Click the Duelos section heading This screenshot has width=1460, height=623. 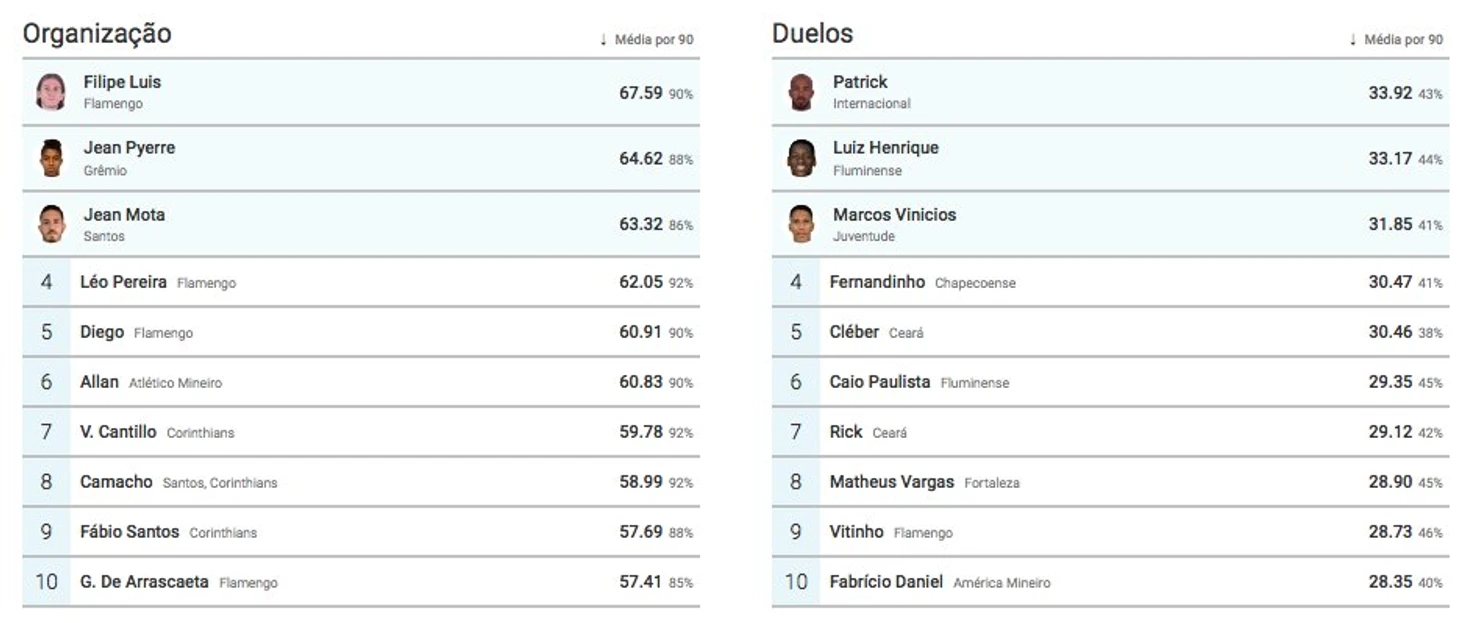pyautogui.click(x=812, y=34)
